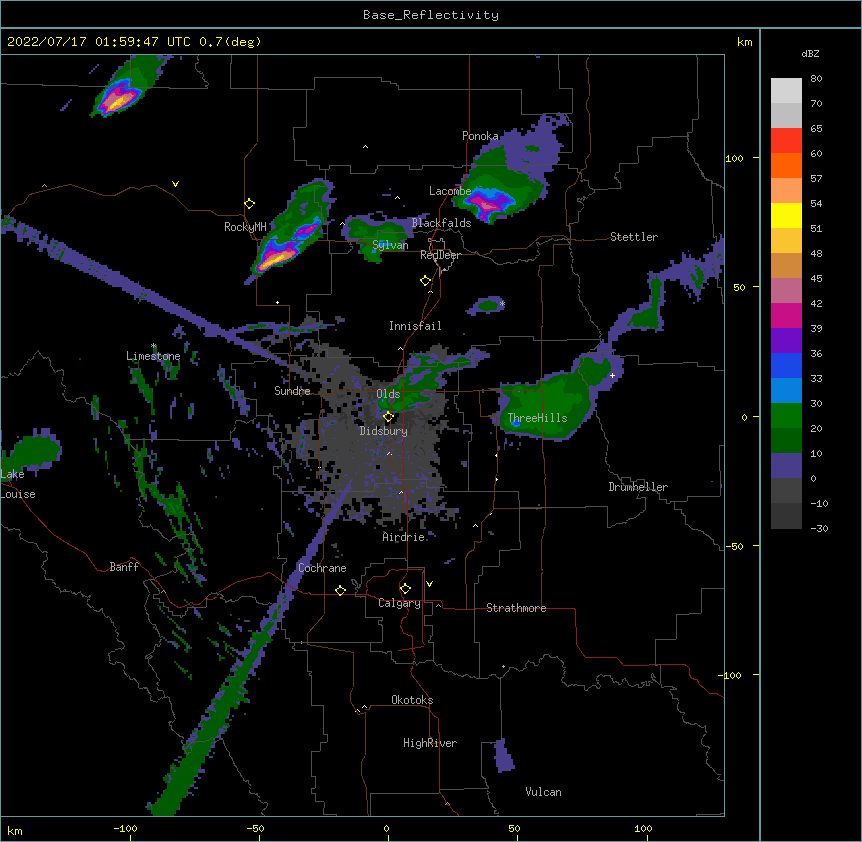Select the yellow diamond marker south of RedDeer
Screen dimensions: 862x842
tap(425, 281)
